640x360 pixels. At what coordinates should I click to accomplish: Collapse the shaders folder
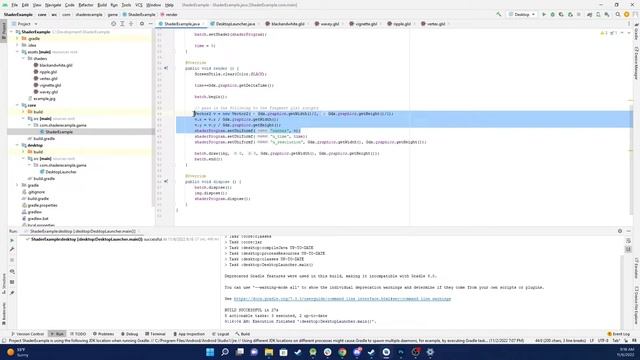point(24,58)
